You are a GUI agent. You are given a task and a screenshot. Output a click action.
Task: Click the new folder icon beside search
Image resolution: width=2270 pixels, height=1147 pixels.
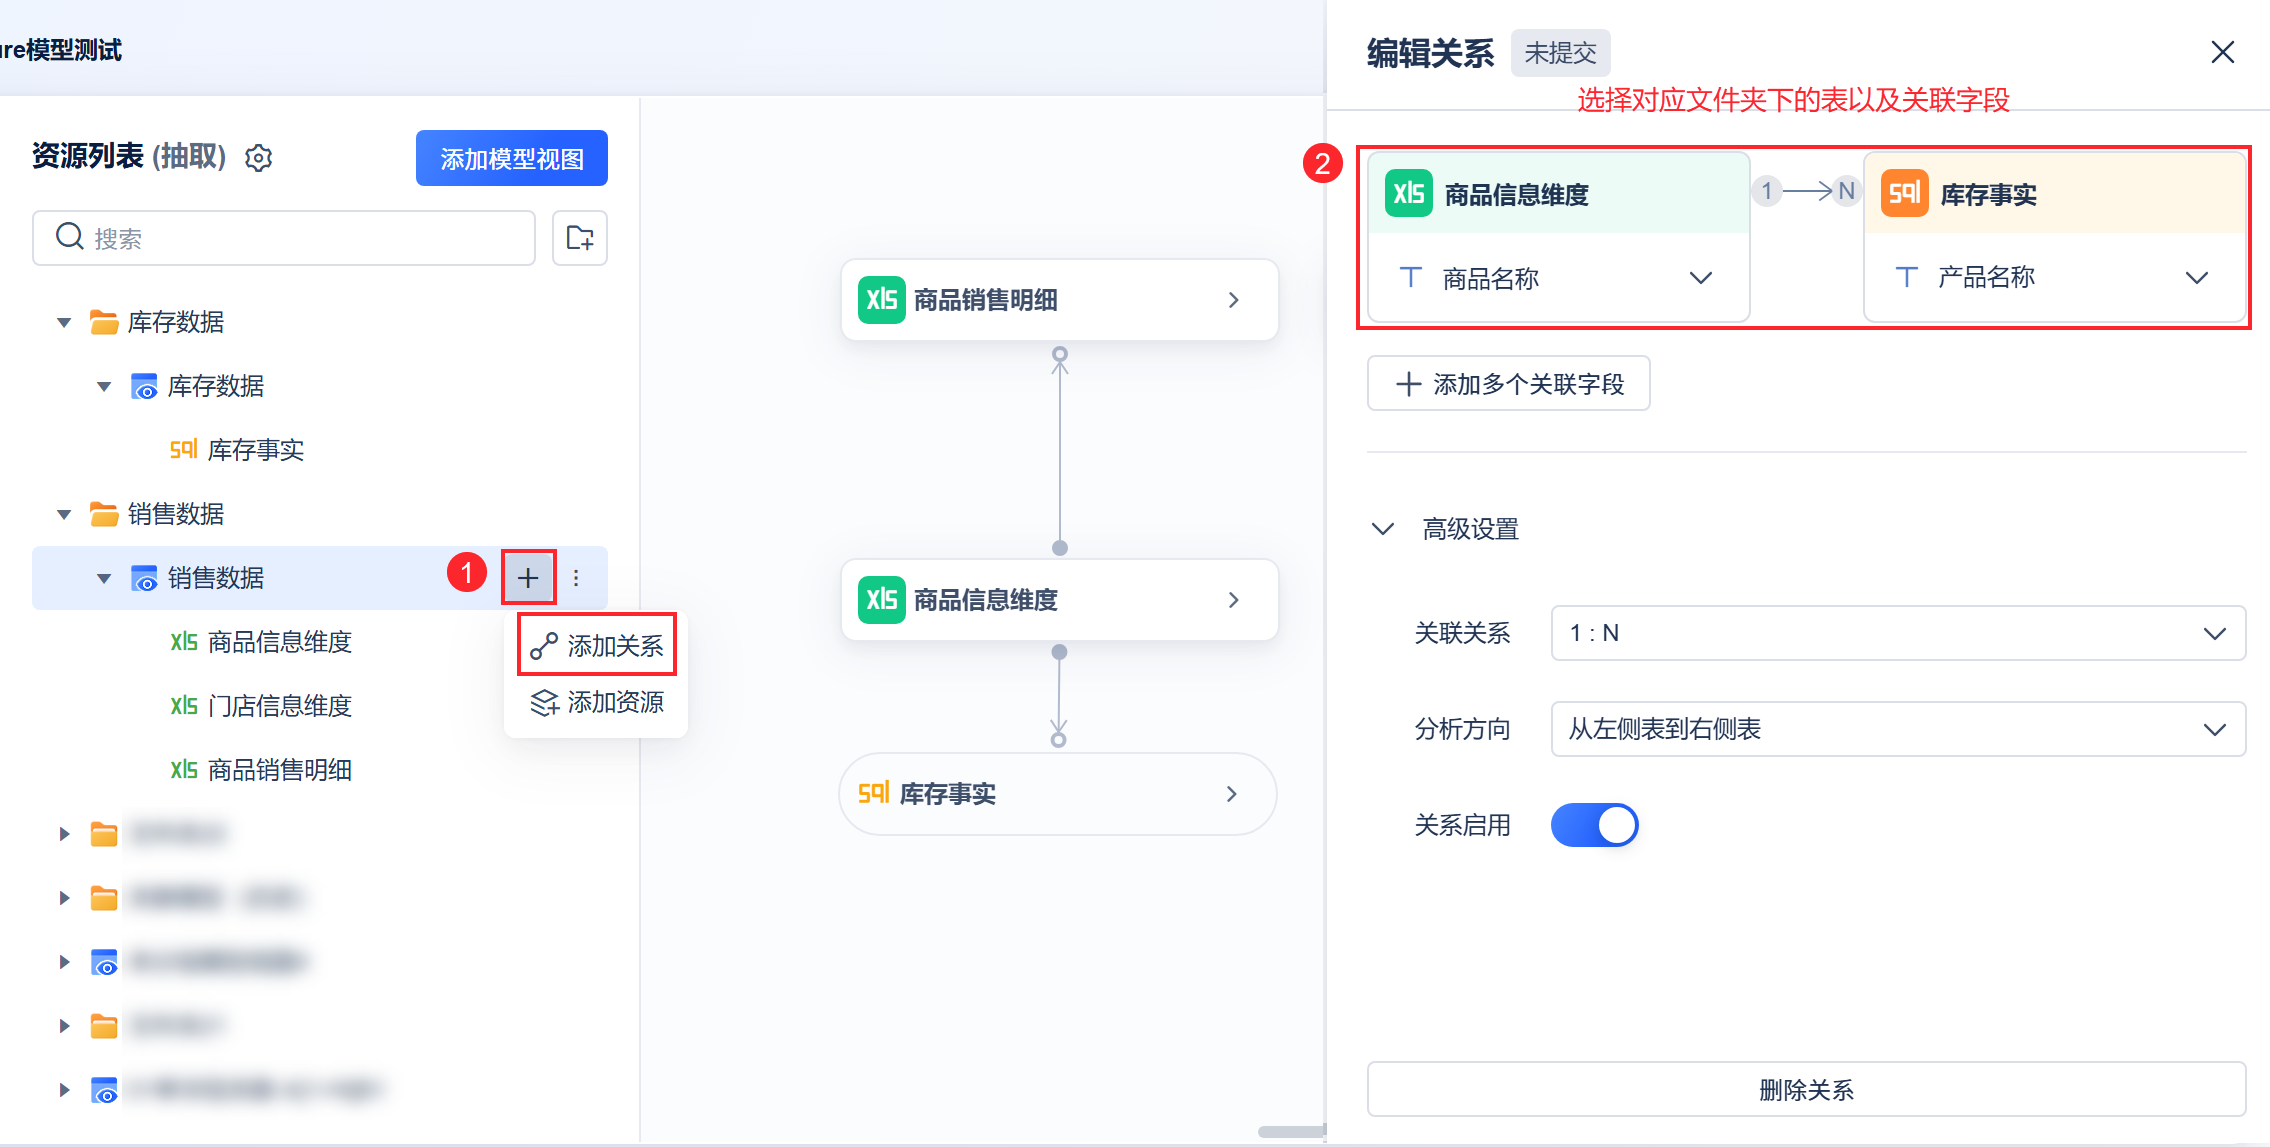(580, 238)
